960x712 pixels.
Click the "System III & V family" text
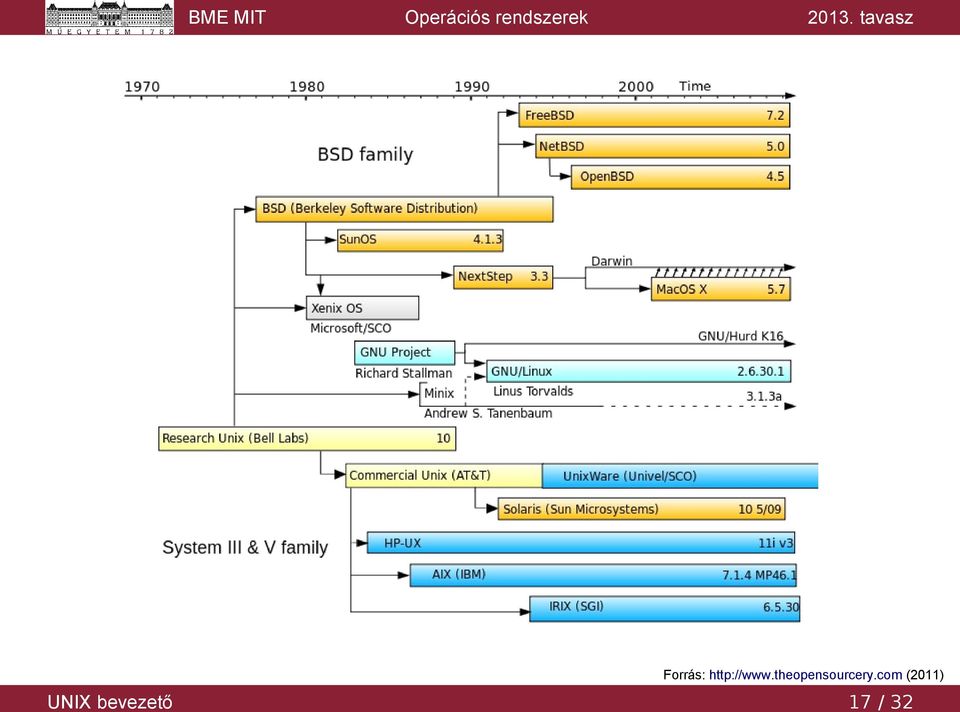[245, 547]
